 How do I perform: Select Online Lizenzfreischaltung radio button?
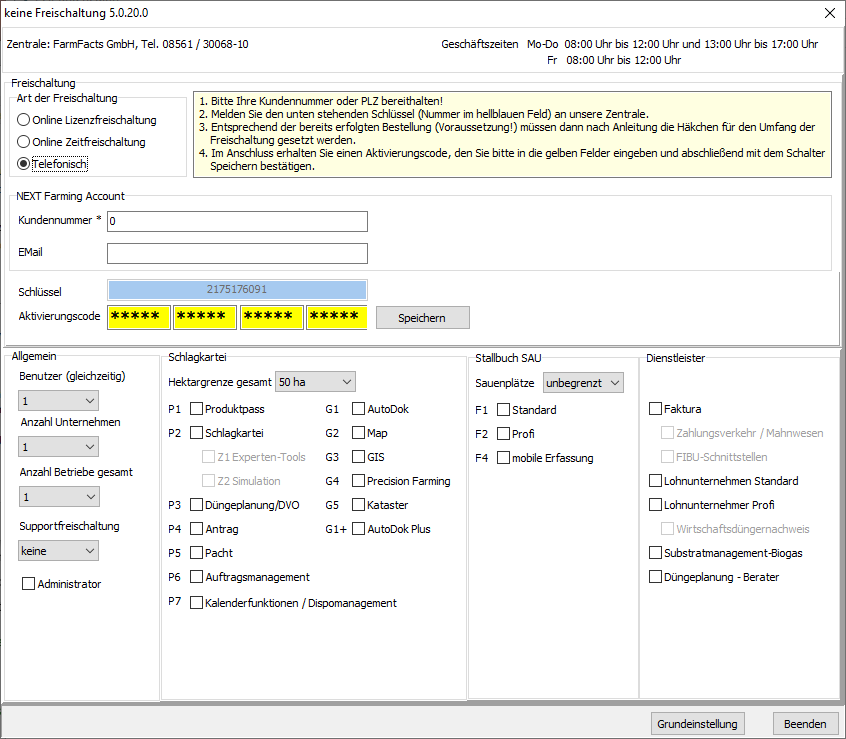click(24, 120)
